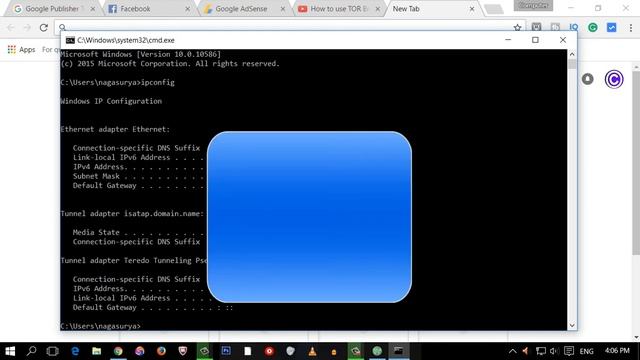Click the gray notification bell icon
Image resolution: width=640 pixels, height=360 pixels.
pyautogui.click(x=588, y=79)
